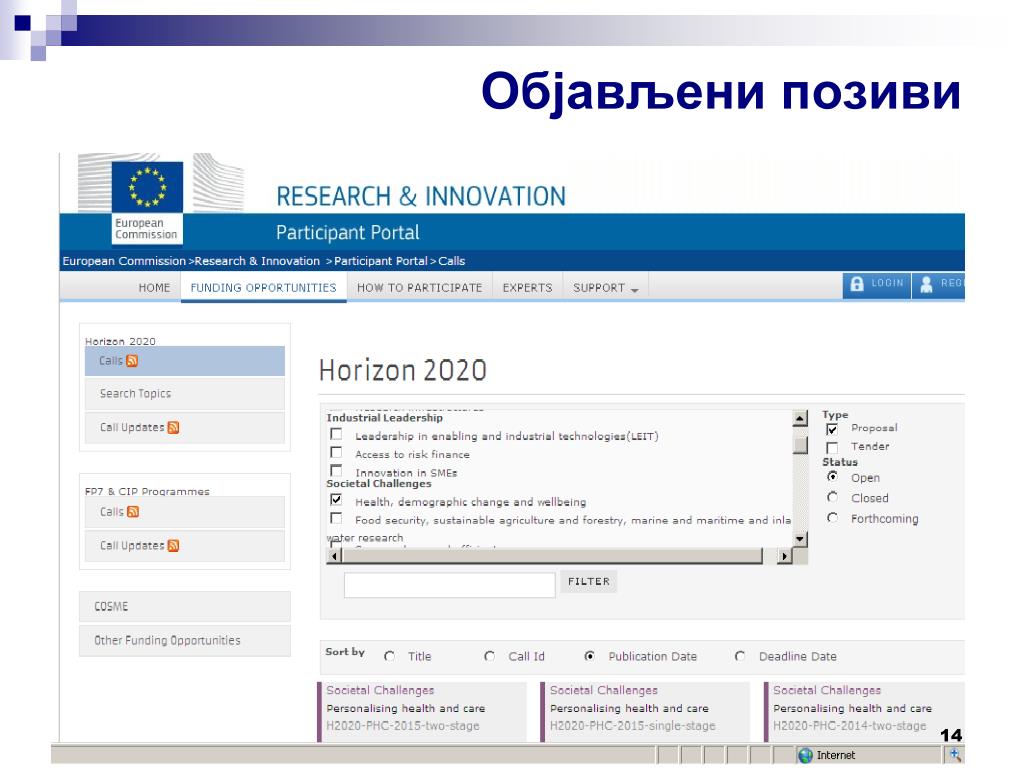
Task: Click the filter text input field
Action: pyautogui.click(x=449, y=585)
